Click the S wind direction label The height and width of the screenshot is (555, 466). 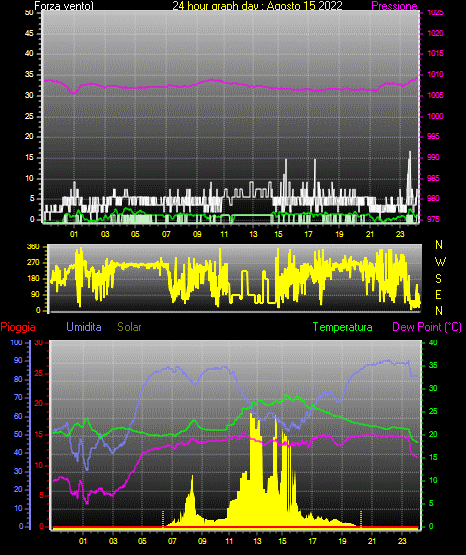tap(438, 279)
